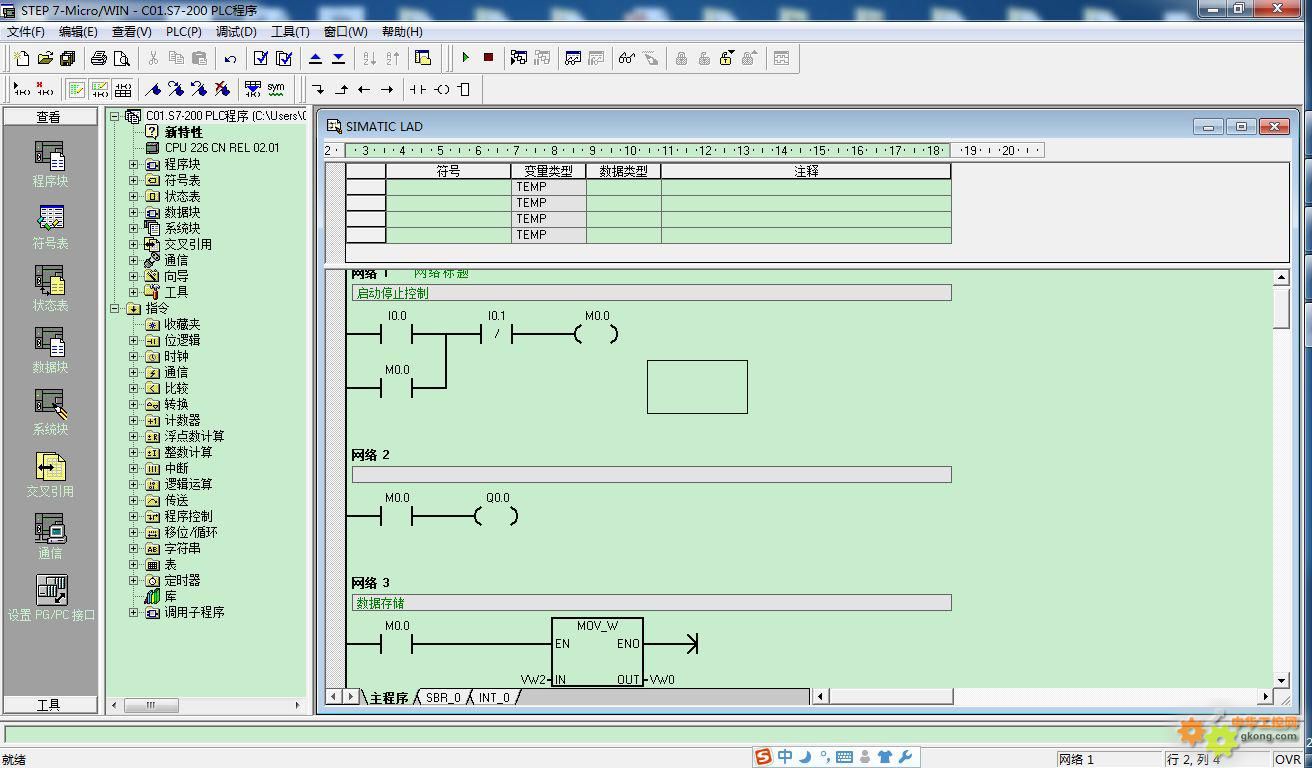Insert a coil instruction from toolbar

pyautogui.click(x=441, y=89)
